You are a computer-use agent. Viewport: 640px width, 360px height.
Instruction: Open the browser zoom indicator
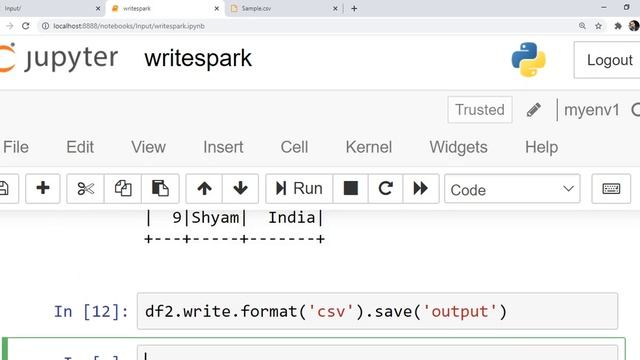pyautogui.click(x=582, y=26)
